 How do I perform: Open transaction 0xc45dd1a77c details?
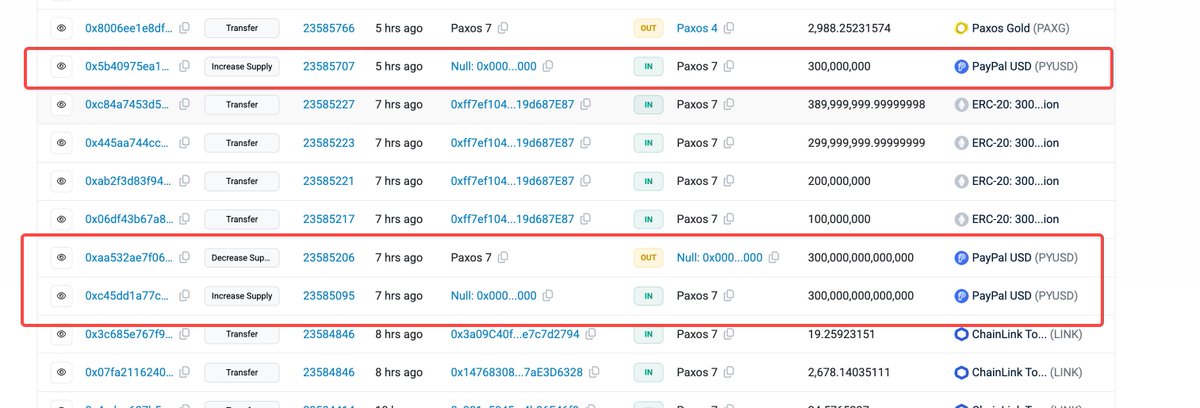pos(129,296)
